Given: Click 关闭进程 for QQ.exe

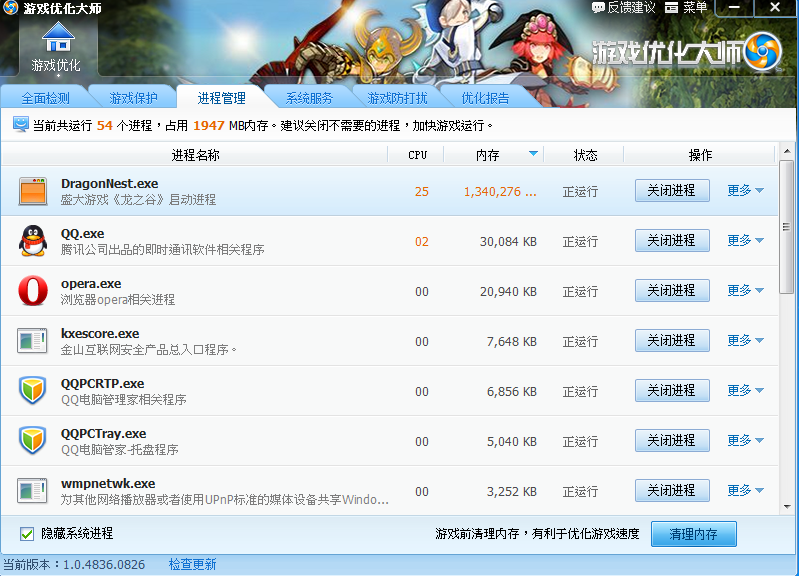Looking at the screenshot, I should coord(671,241).
